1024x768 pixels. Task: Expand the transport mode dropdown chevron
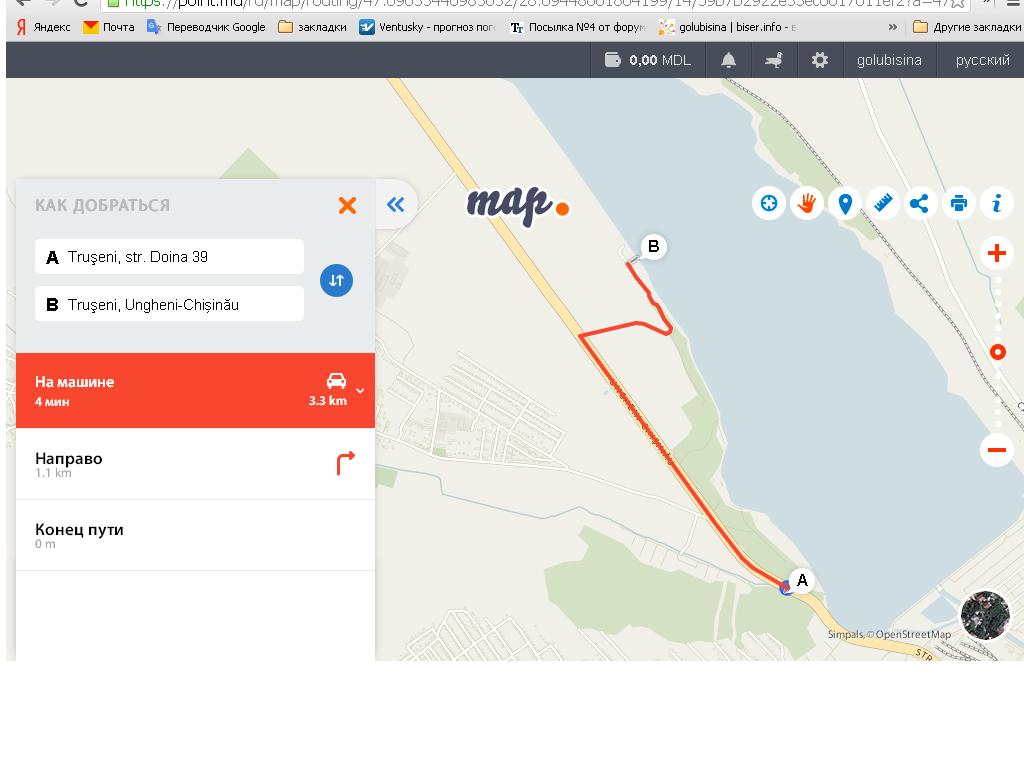pyautogui.click(x=360, y=391)
